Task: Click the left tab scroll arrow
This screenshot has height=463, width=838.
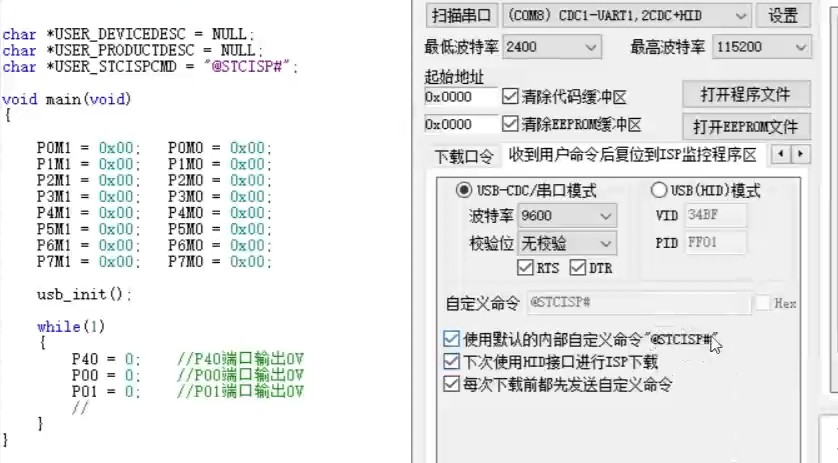Action: (781, 154)
